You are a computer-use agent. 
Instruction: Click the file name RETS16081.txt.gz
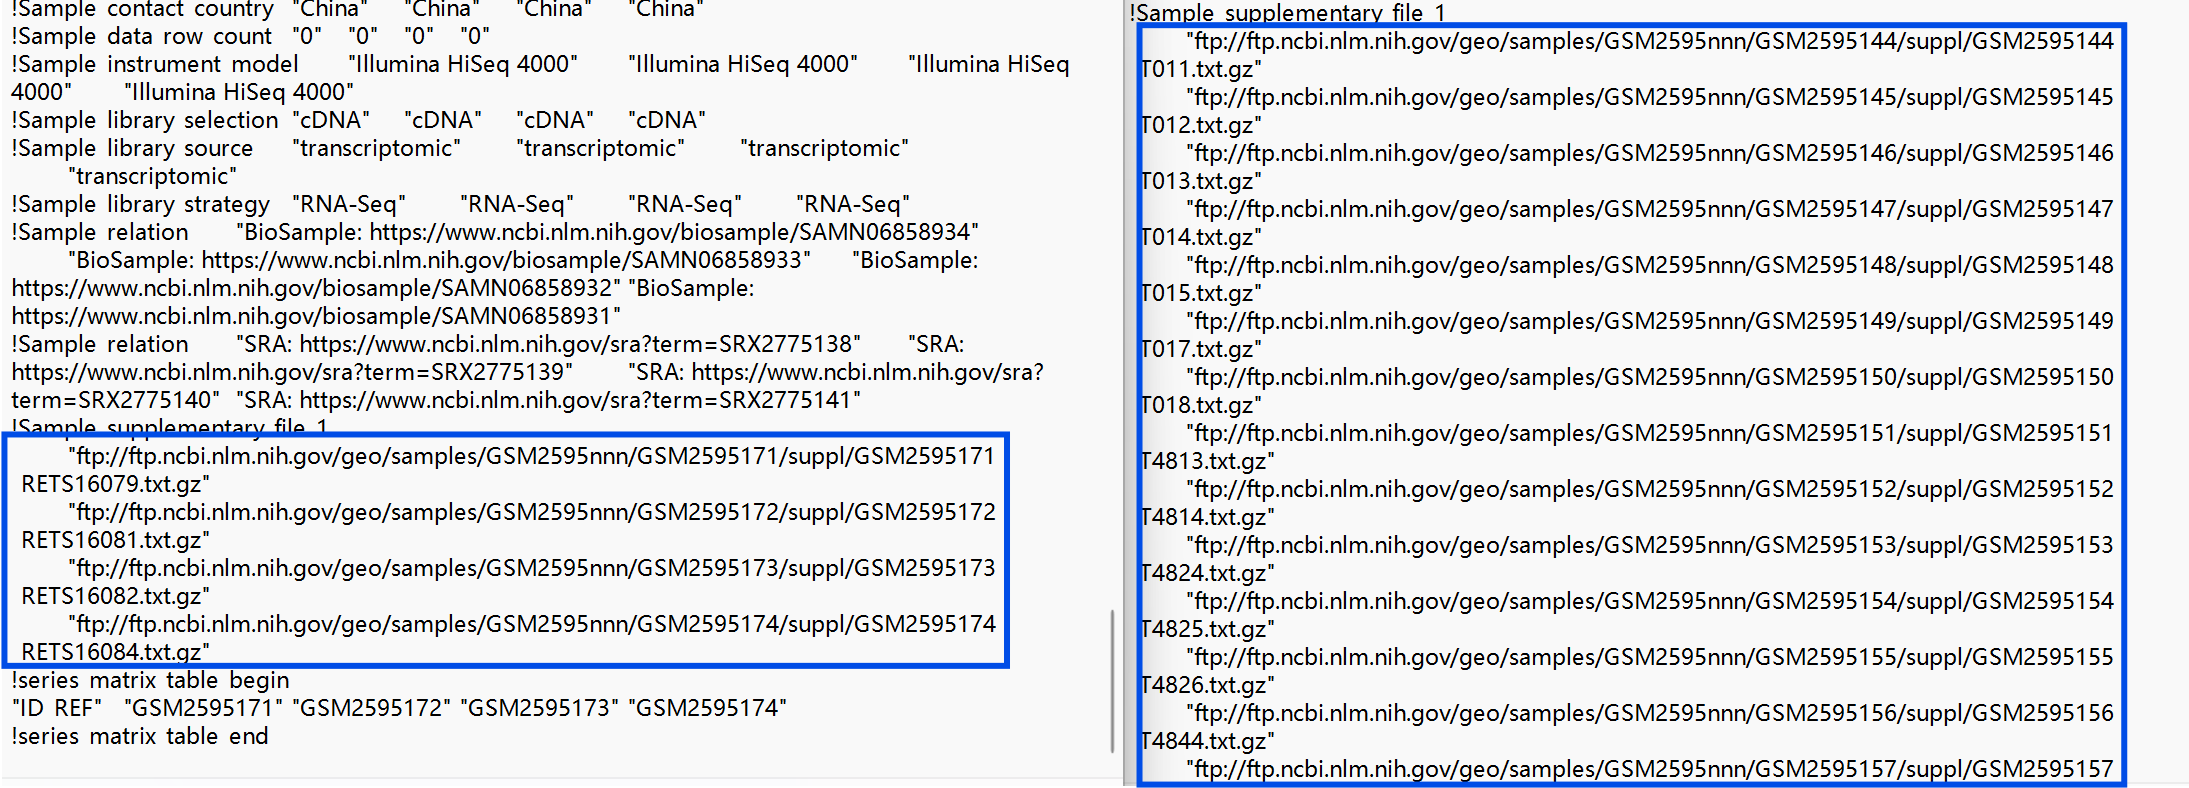(x=112, y=540)
